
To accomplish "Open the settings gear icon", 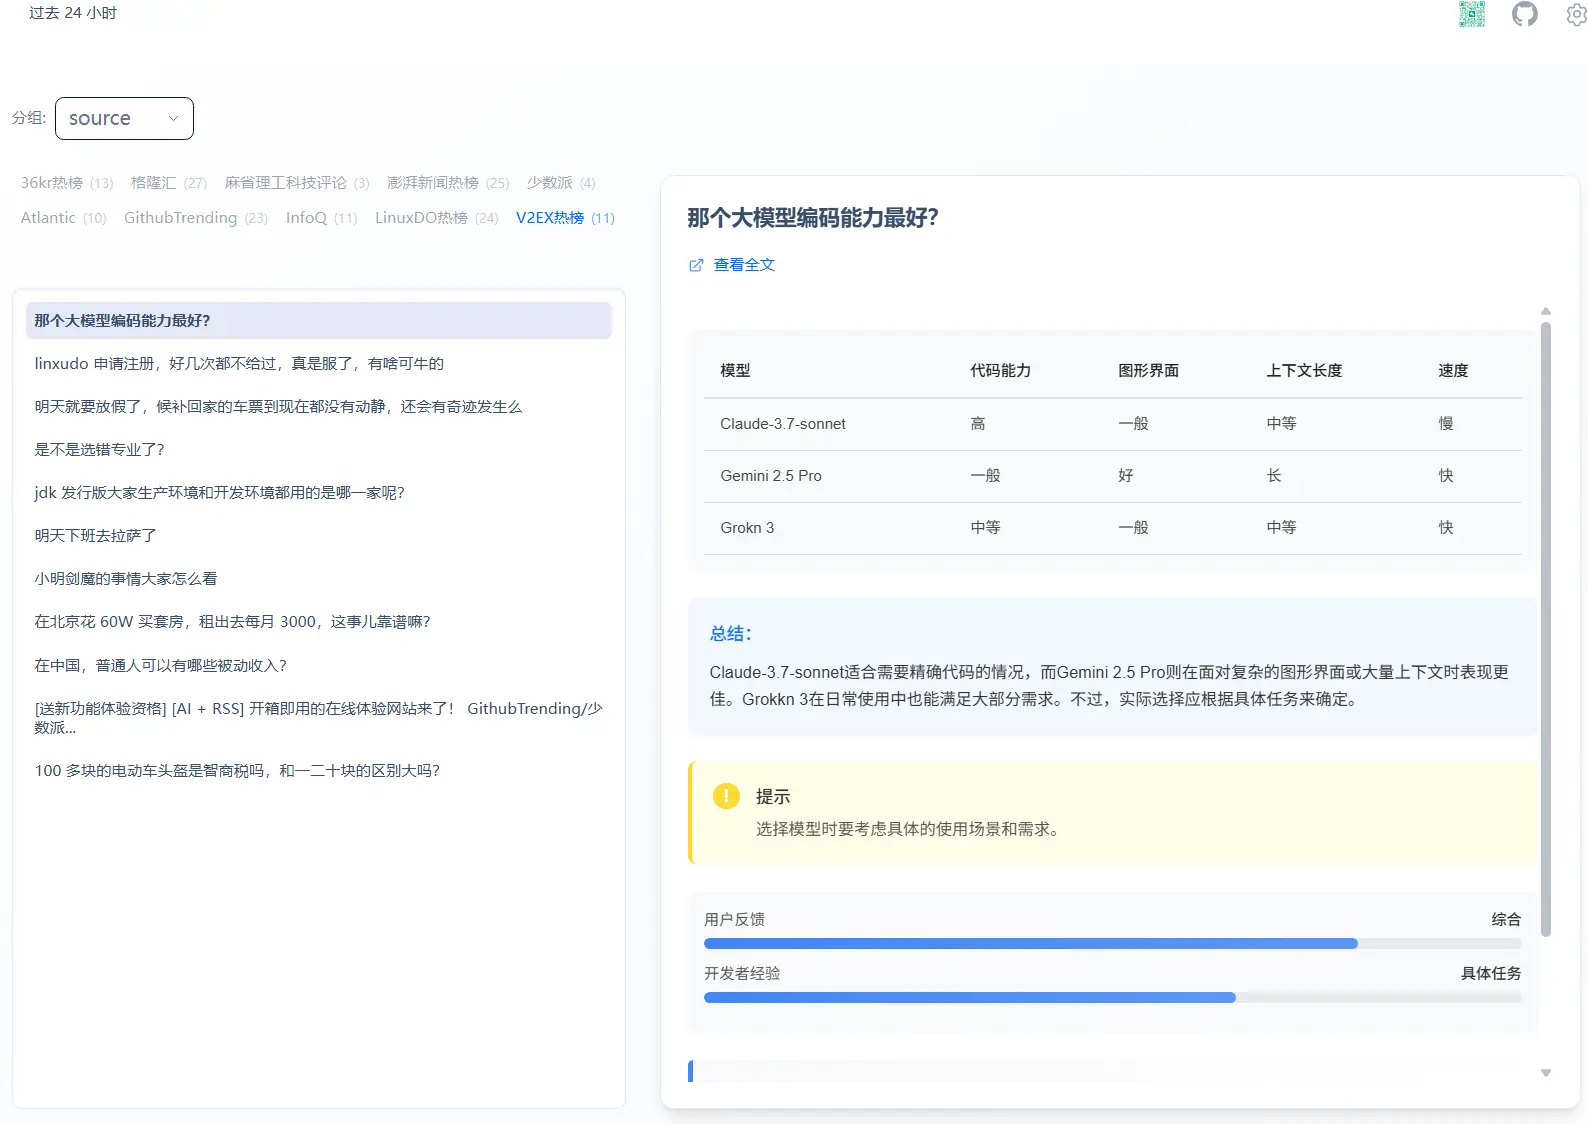I will 1577,14.
